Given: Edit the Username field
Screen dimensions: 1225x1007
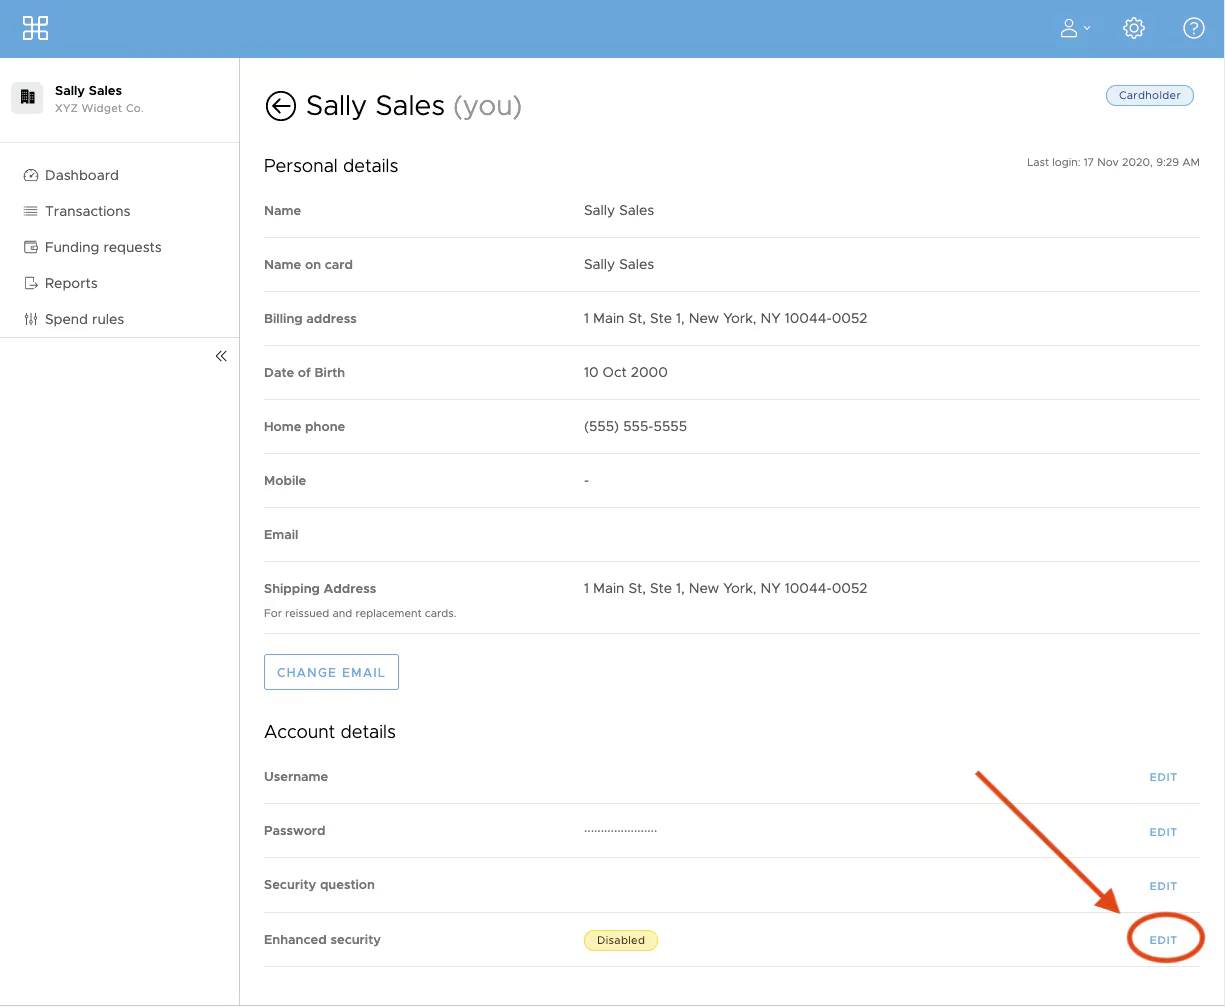Looking at the screenshot, I should tap(1163, 777).
